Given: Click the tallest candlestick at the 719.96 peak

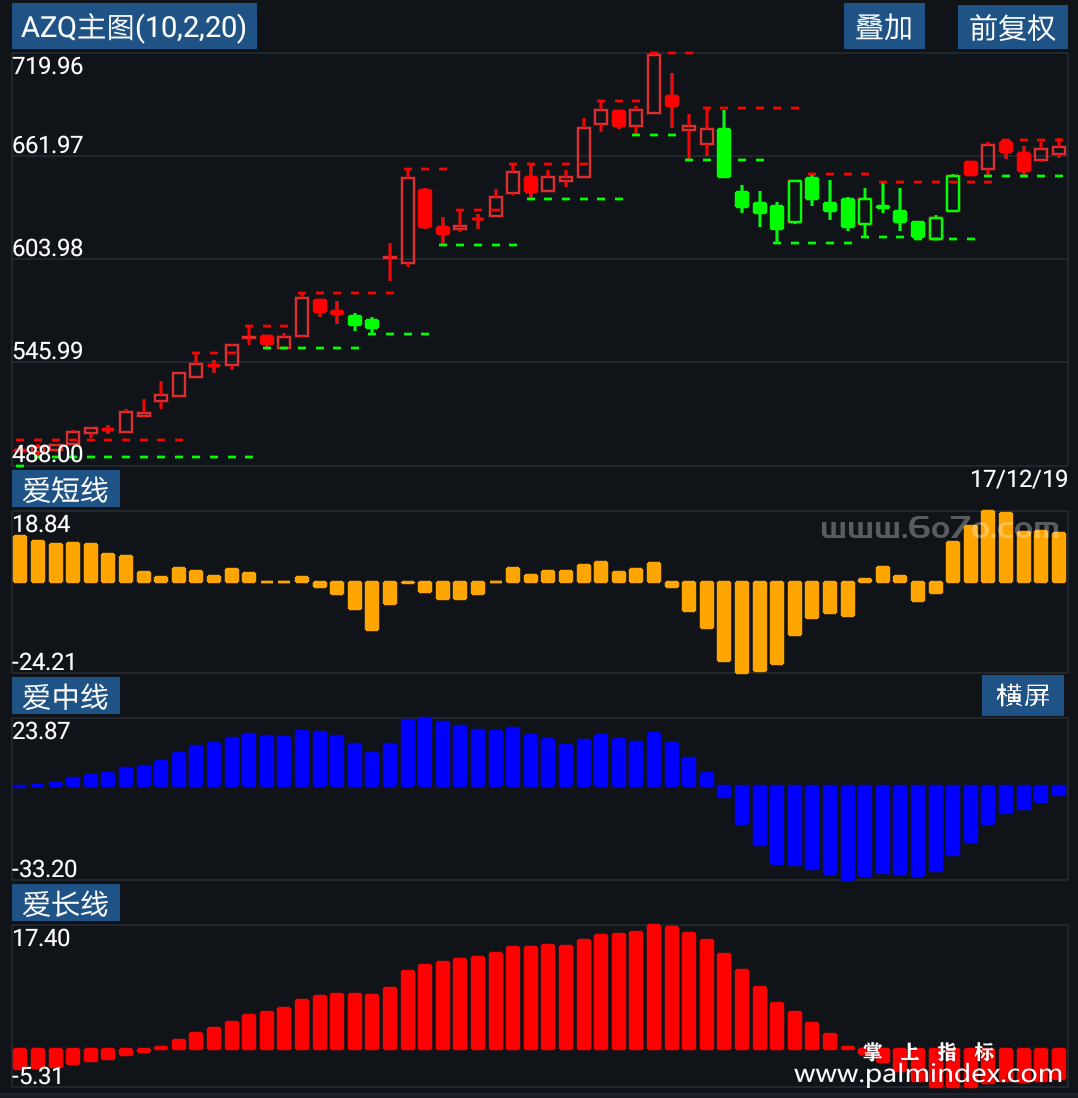Looking at the screenshot, I should point(654,83).
